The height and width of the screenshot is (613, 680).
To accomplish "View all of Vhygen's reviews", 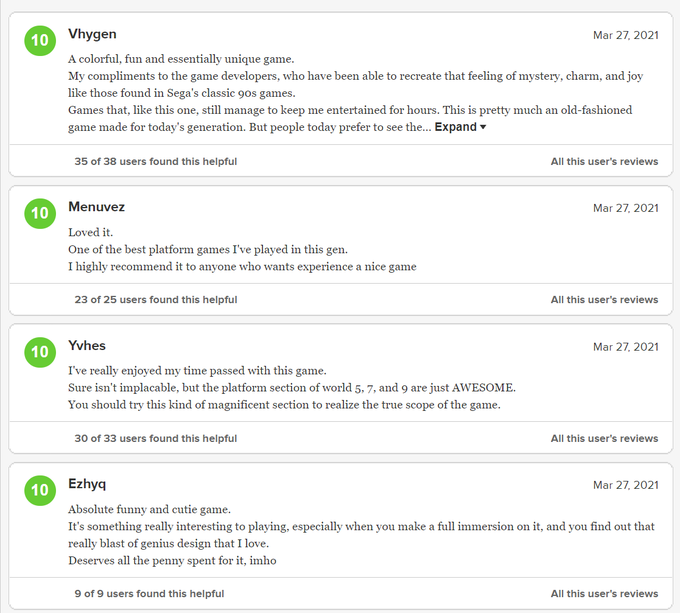I will tap(604, 161).
